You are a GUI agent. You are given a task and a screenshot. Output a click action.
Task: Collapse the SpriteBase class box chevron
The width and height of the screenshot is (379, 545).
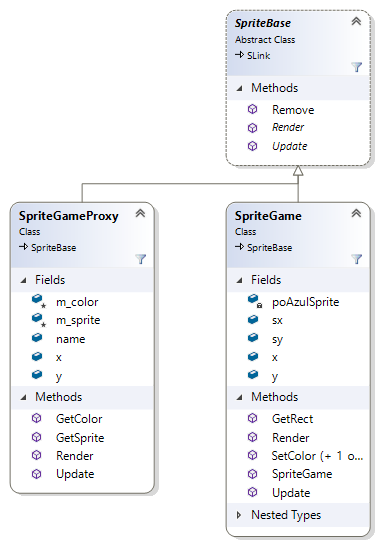356,22
